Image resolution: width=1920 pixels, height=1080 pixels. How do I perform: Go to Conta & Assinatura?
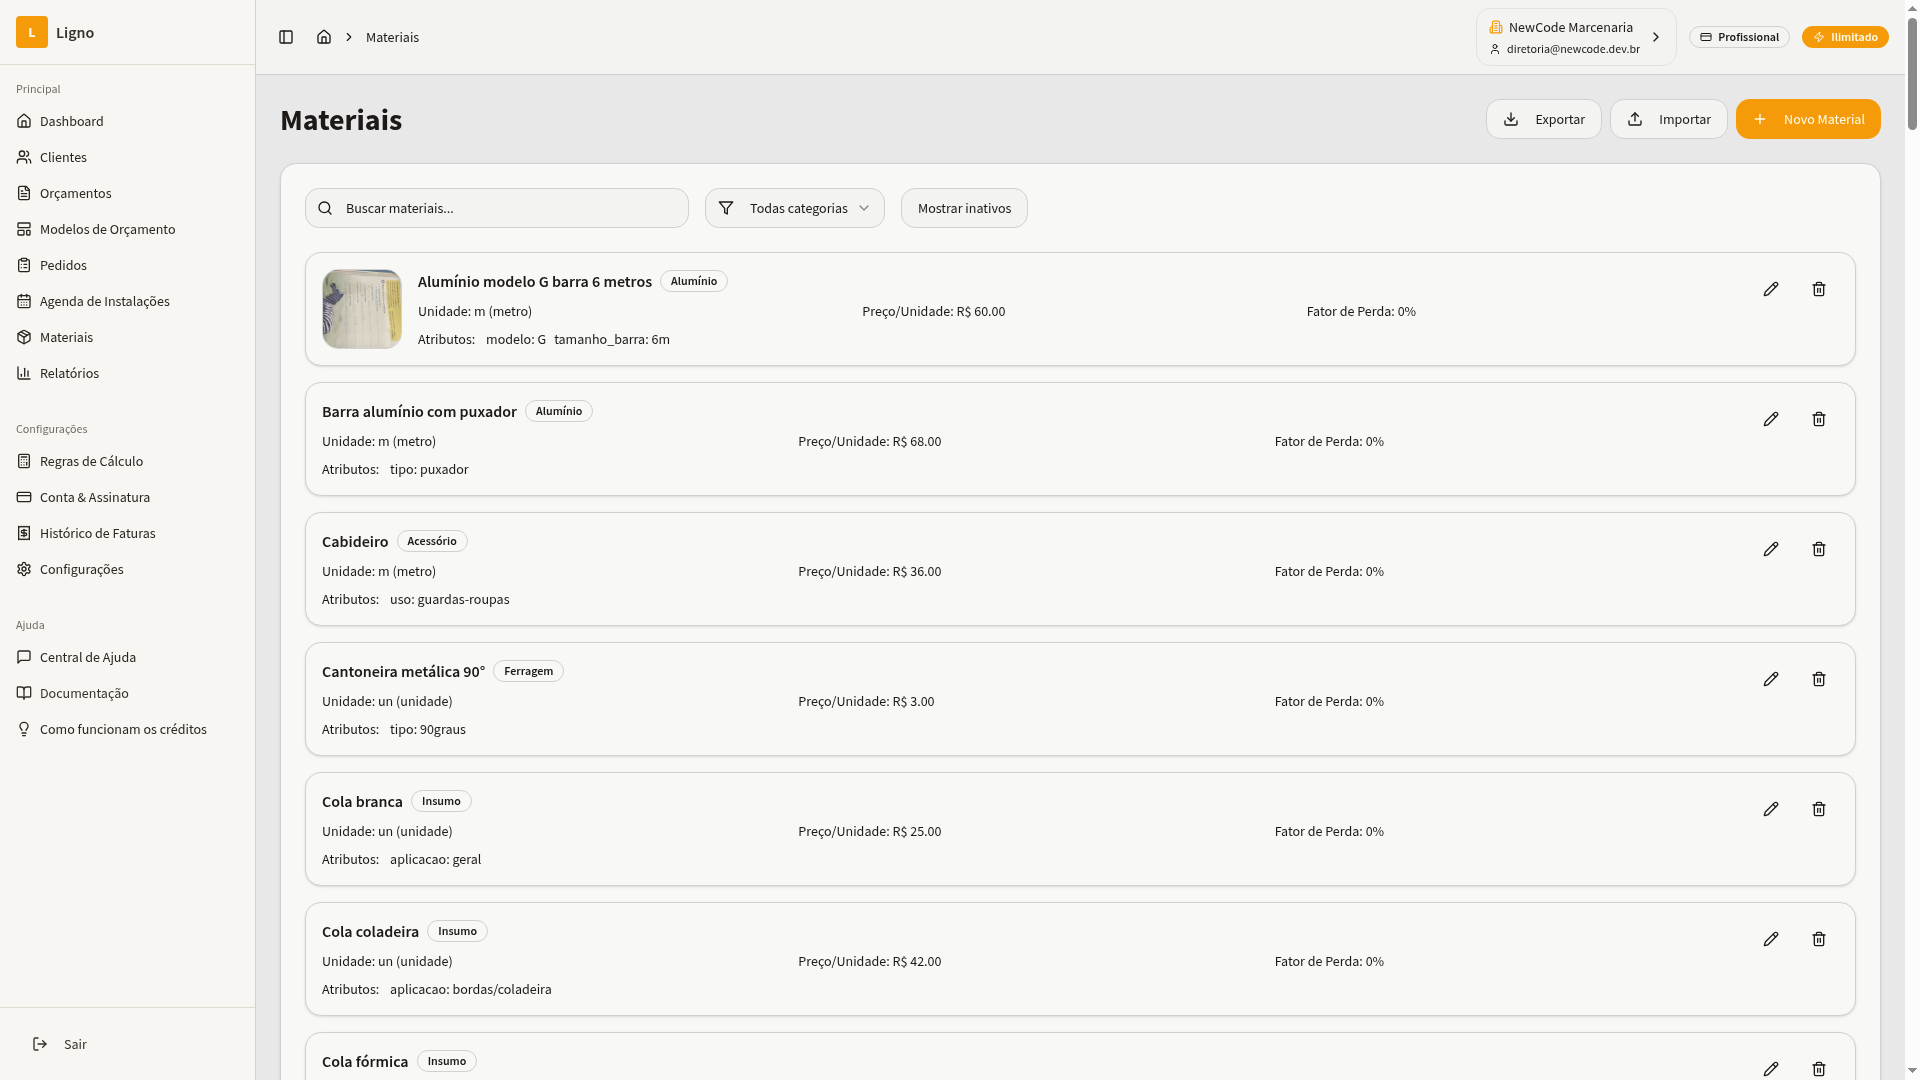point(127,497)
